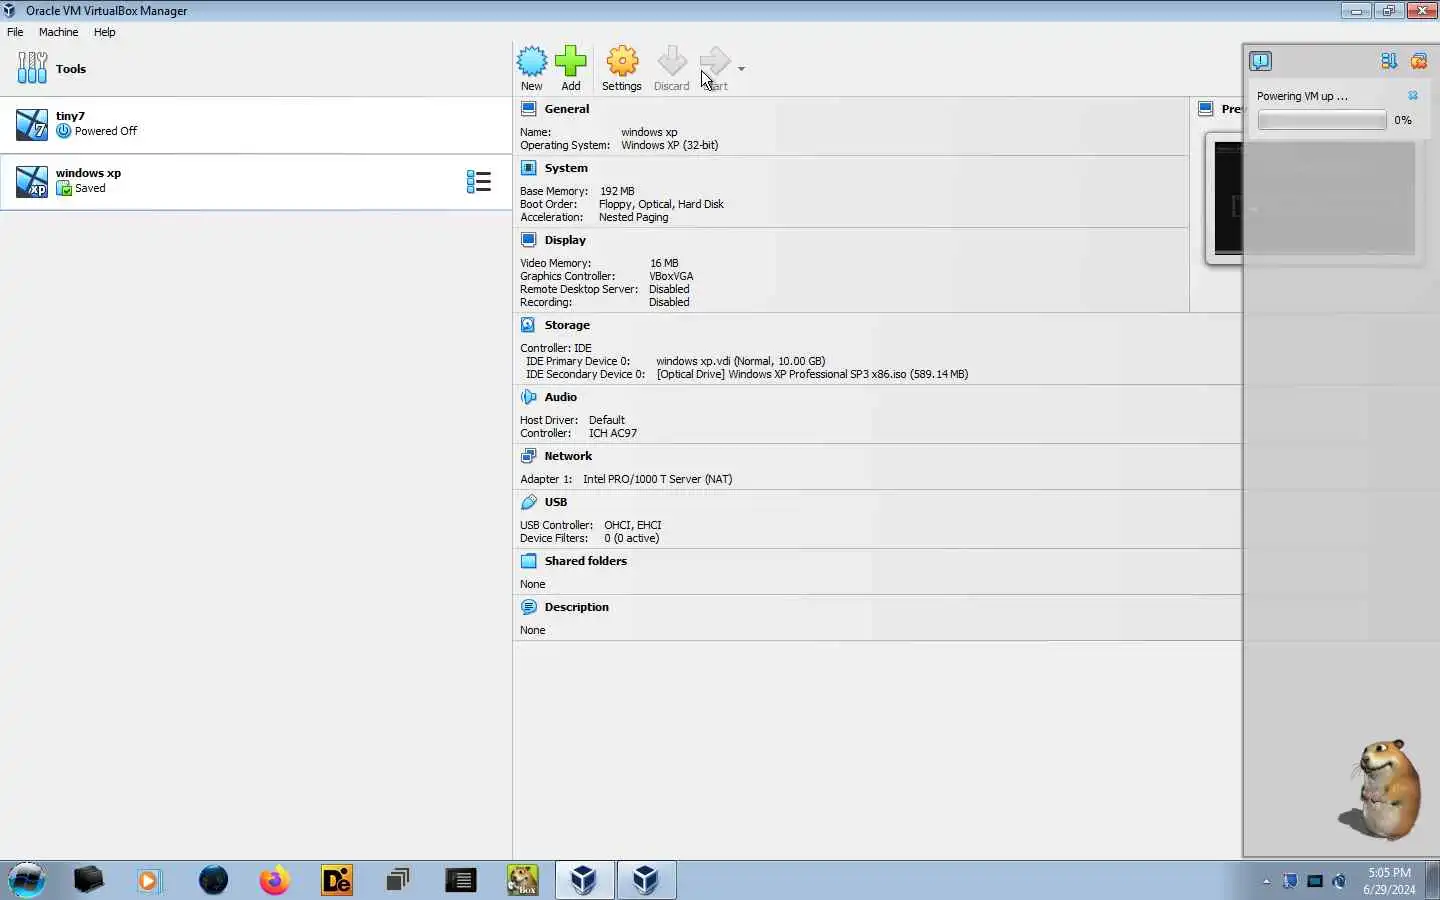Click the Audio section speaker icon

coord(528,397)
